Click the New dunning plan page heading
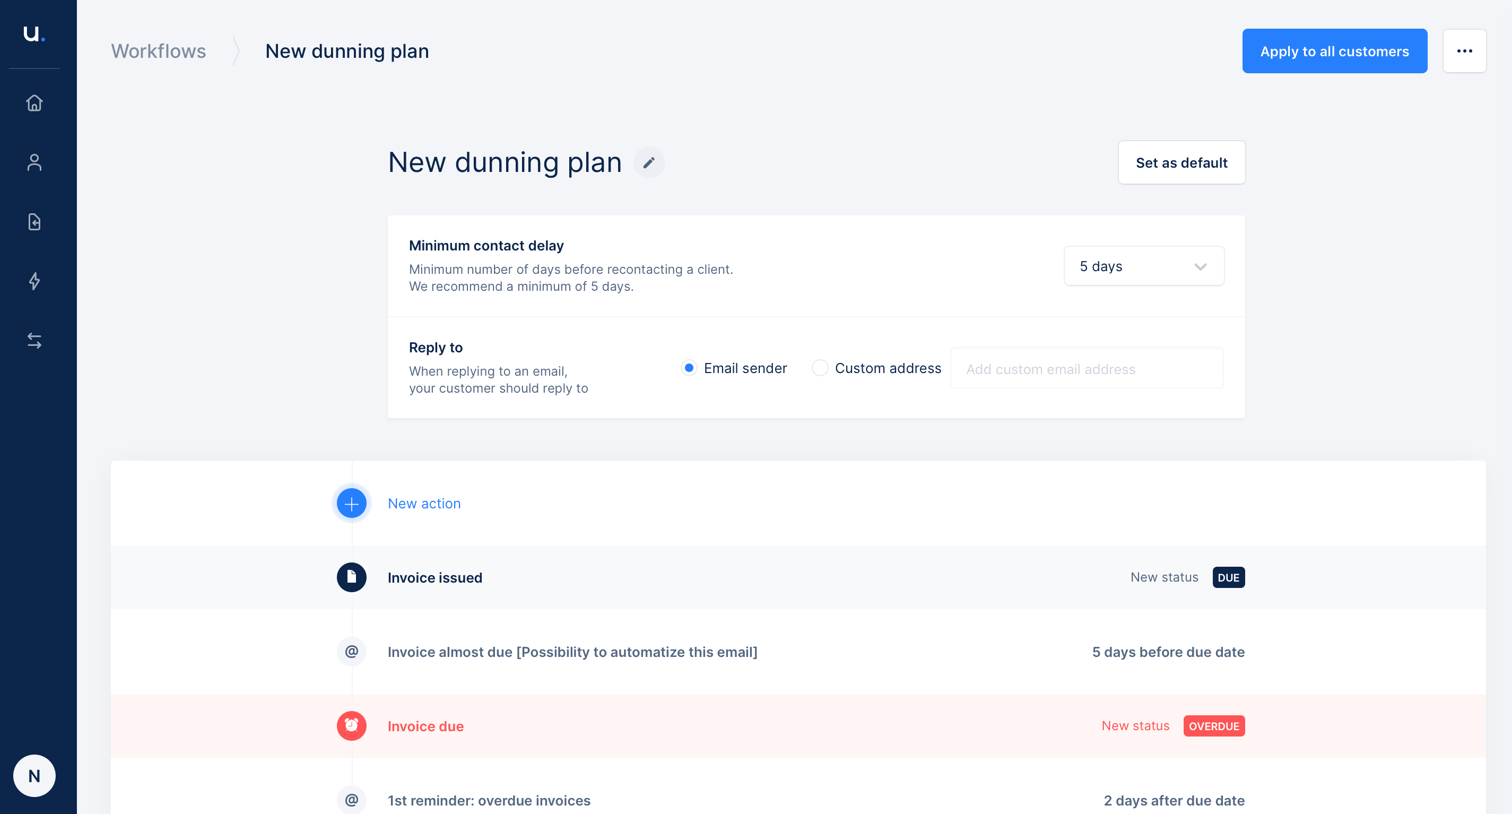The height and width of the screenshot is (814, 1512). click(505, 162)
